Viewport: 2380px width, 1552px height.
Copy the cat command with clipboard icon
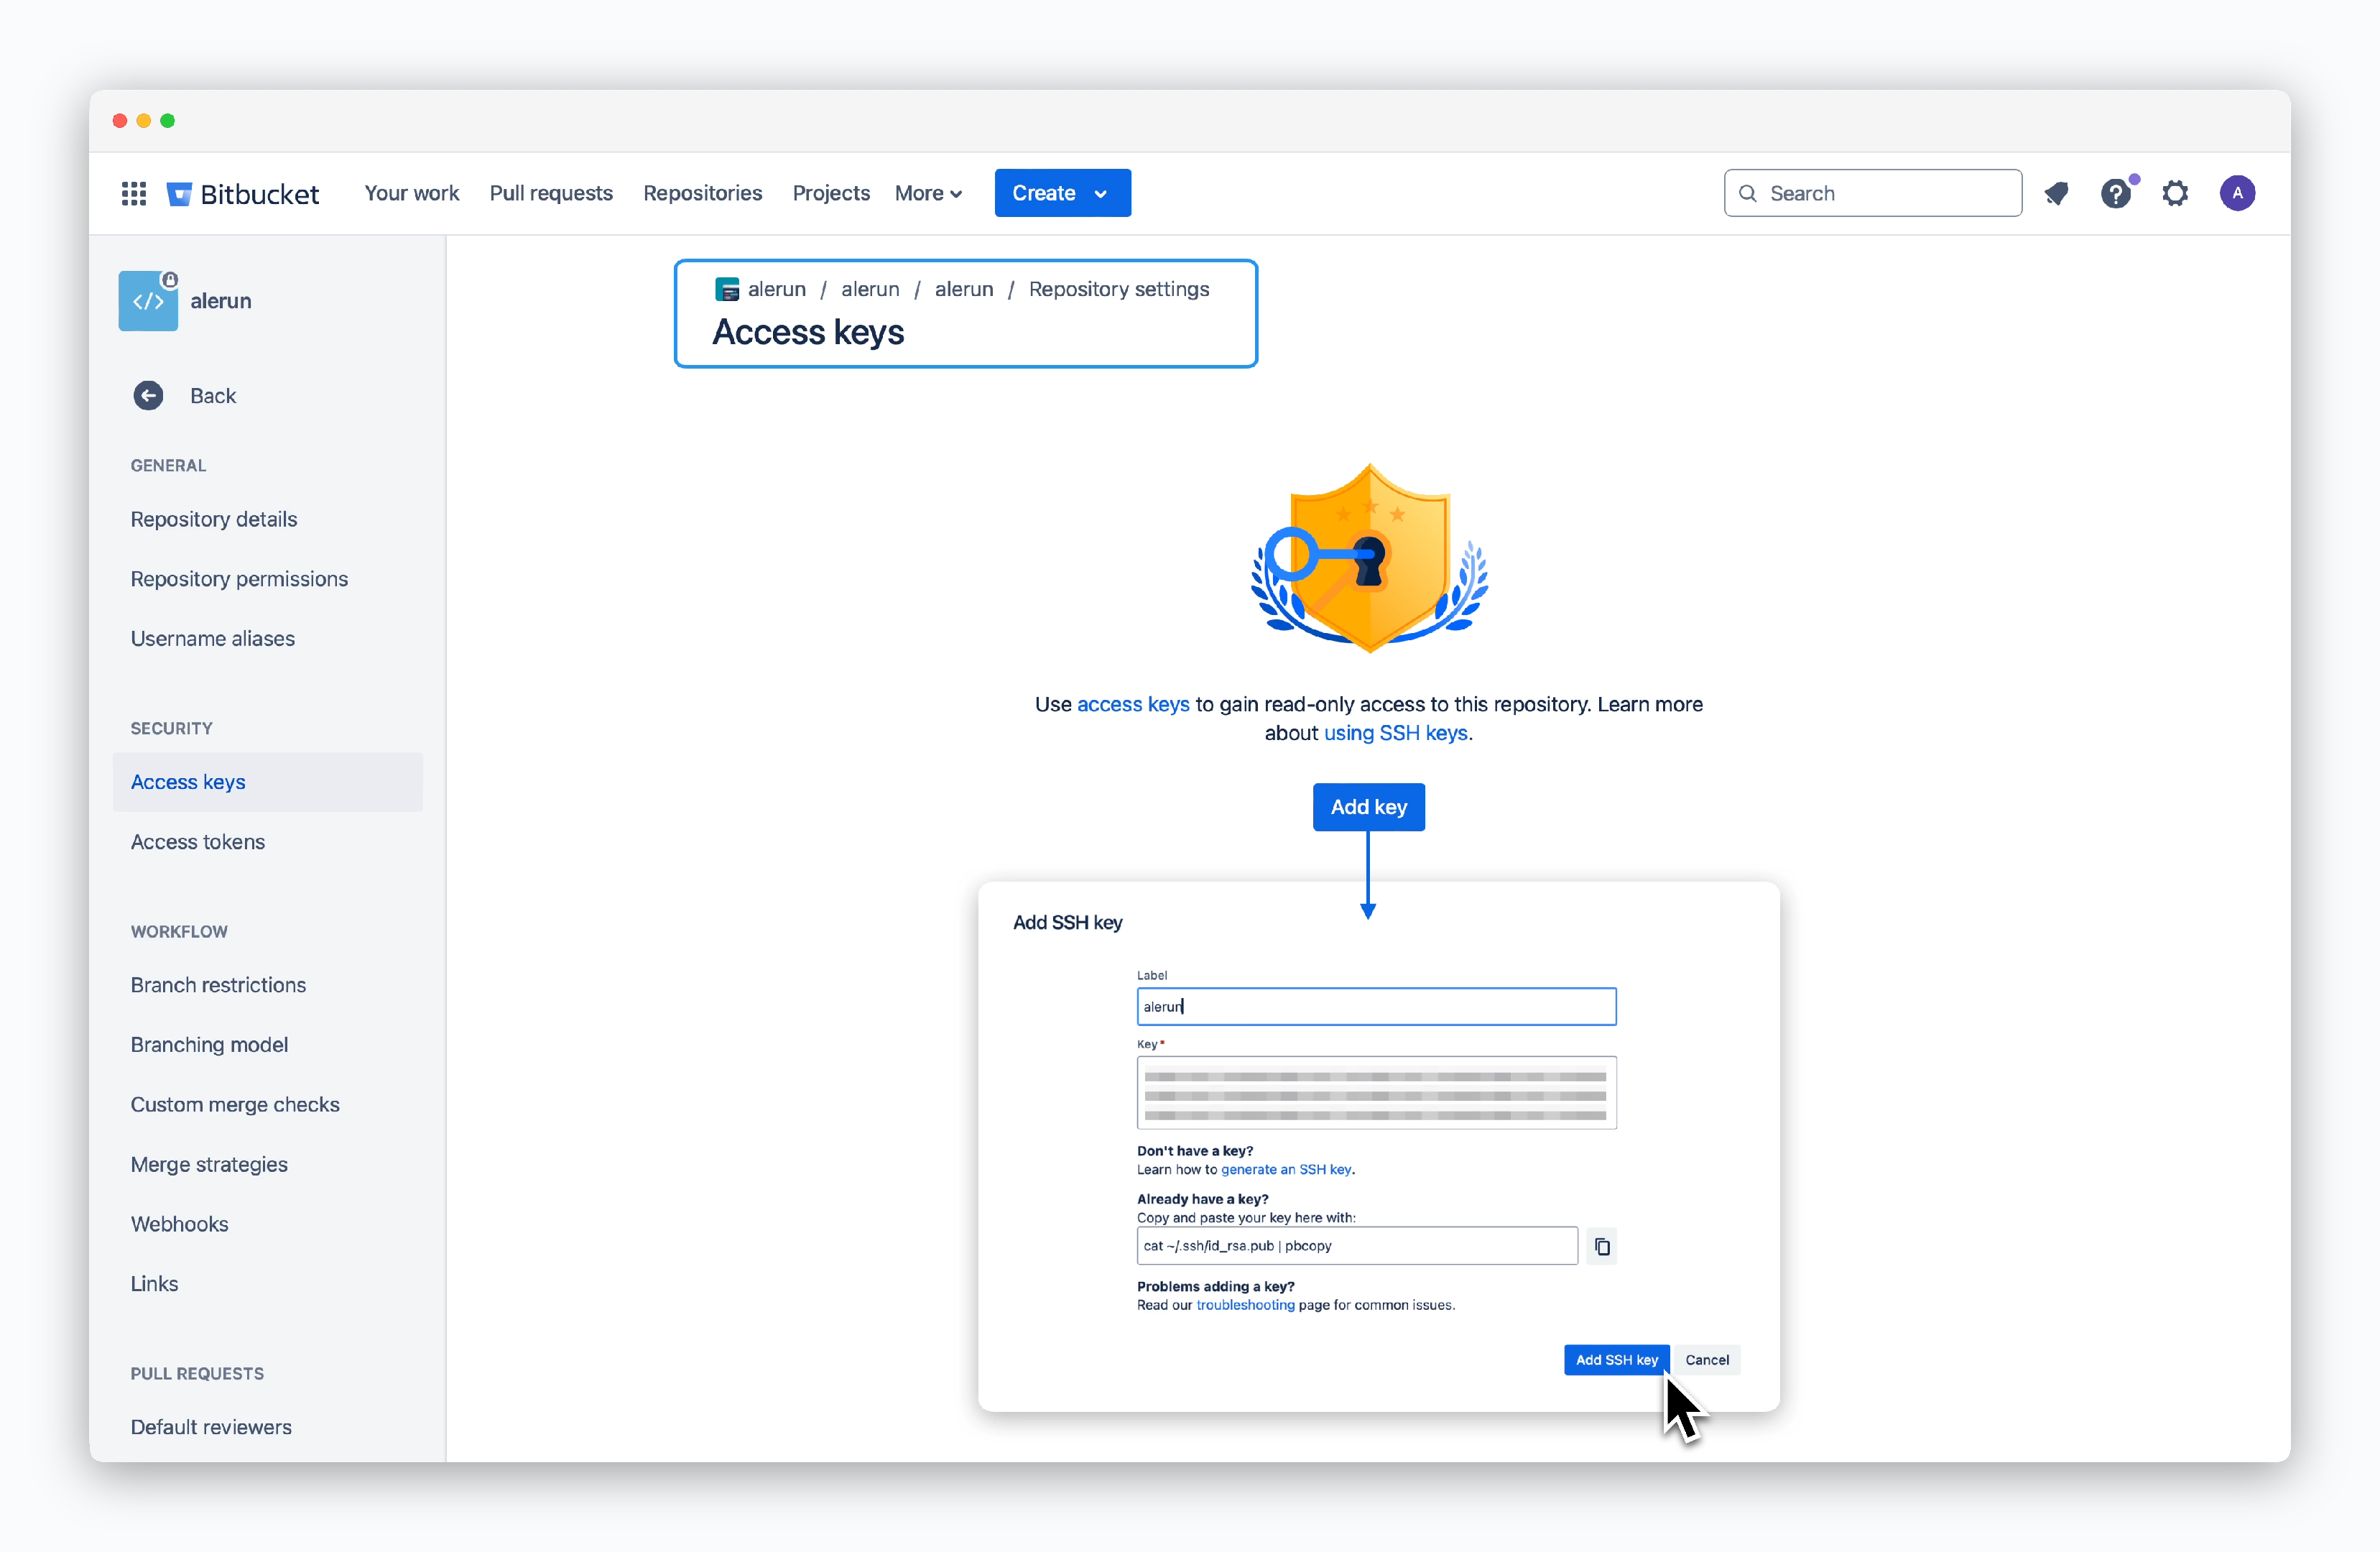pyautogui.click(x=1602, y=1246)
